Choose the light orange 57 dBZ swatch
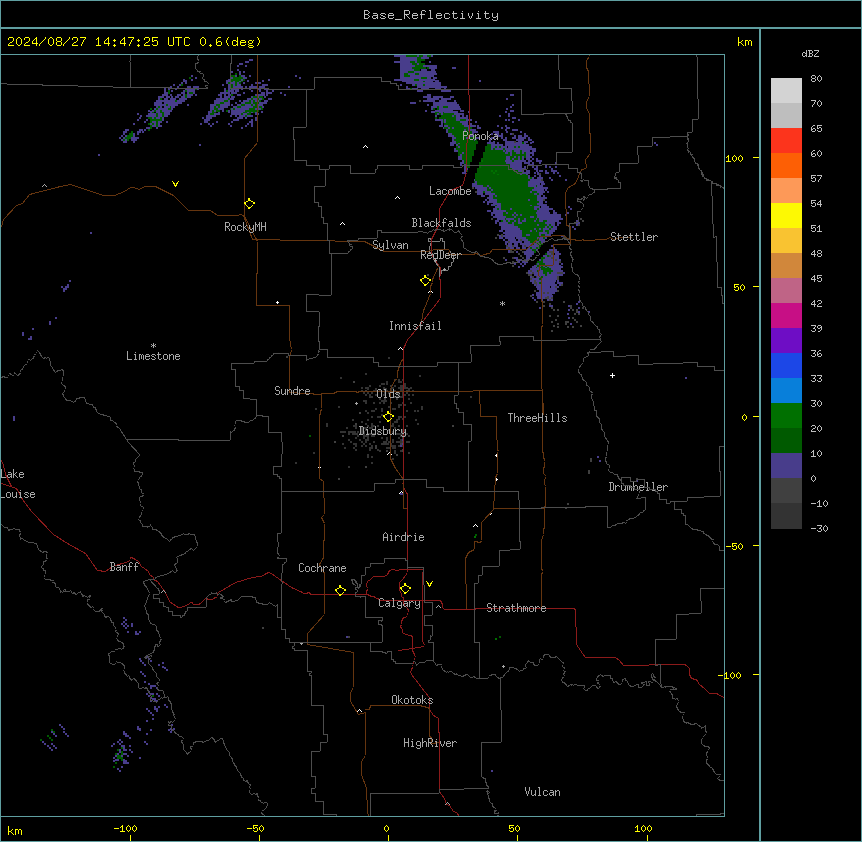 [786, 191]
